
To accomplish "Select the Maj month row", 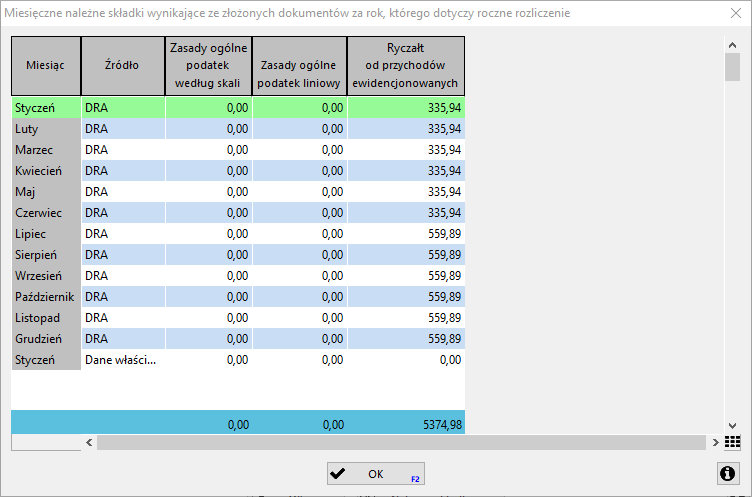I will [238, 192].
